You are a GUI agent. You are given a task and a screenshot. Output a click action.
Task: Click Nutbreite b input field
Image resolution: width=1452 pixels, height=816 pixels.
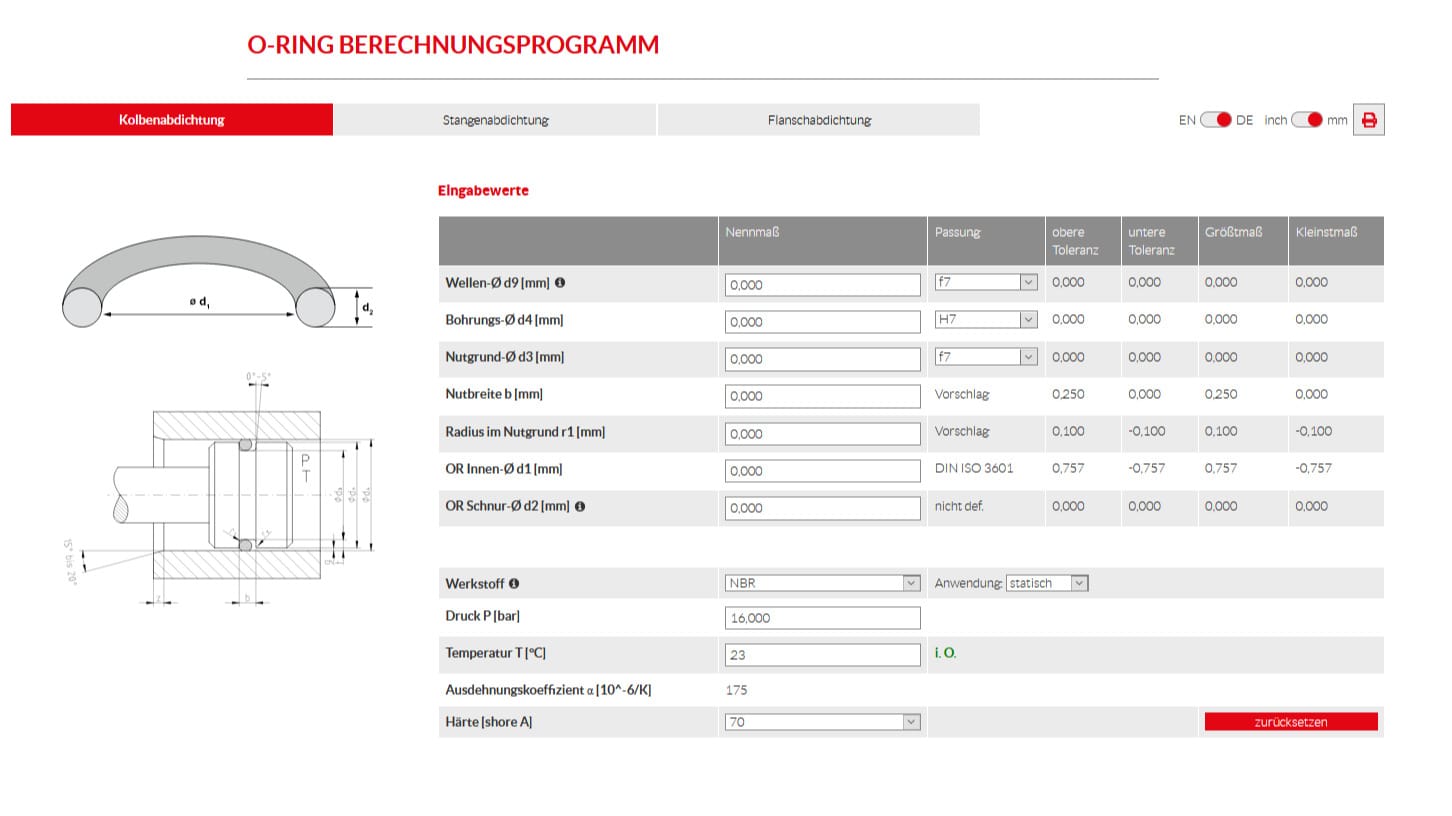click(x=822, y=396)
